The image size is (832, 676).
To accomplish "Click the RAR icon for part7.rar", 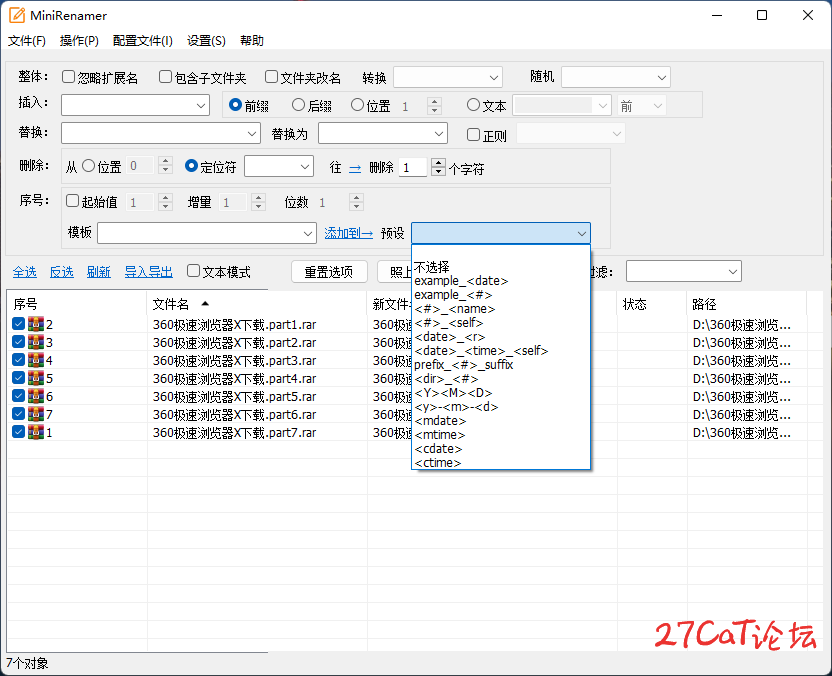I will [36, 432].
